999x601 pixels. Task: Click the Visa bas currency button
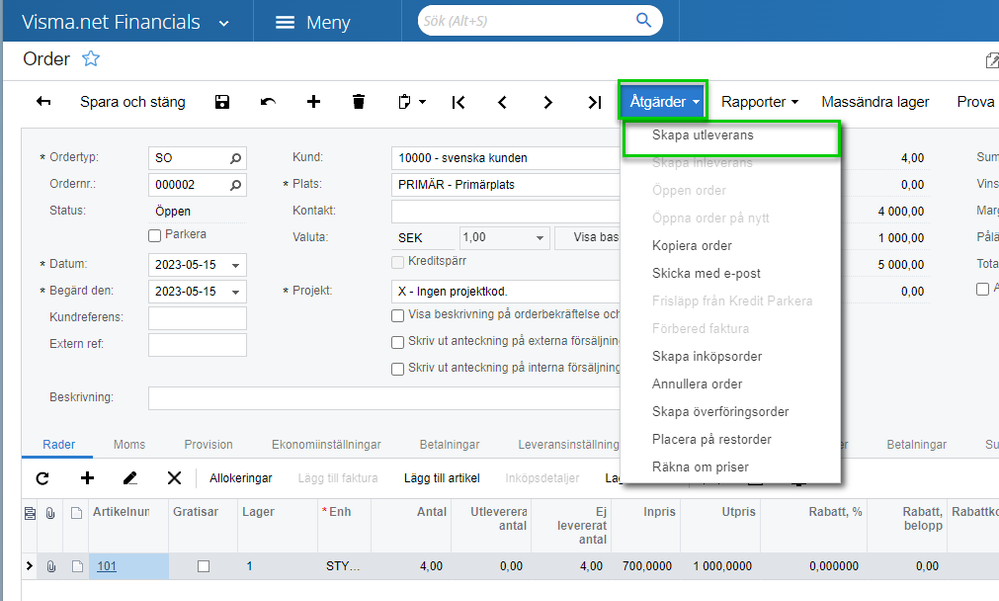tap(588, 238)
